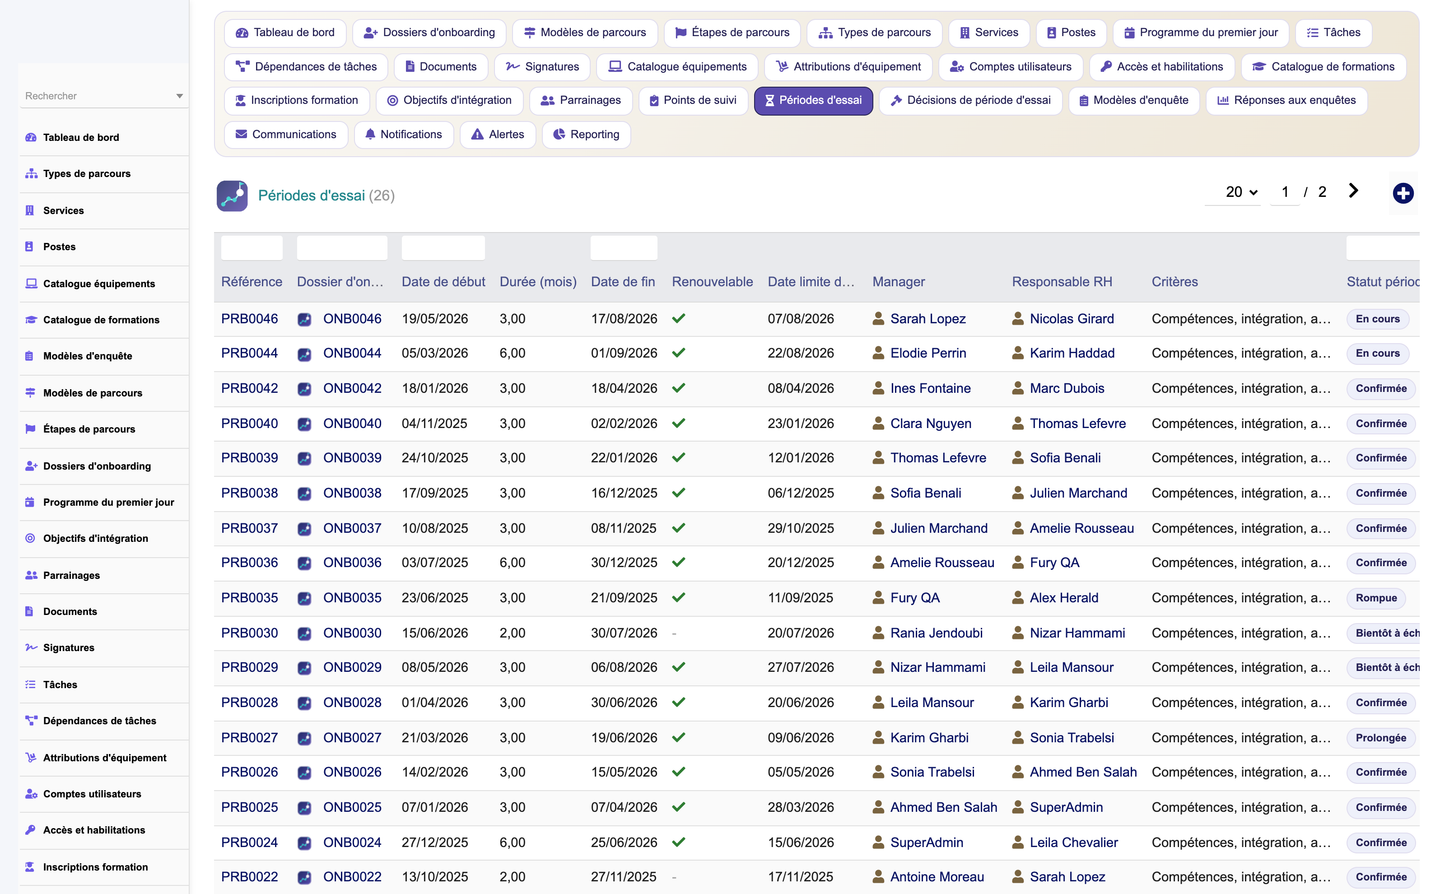Open the Décisions de période d'essai tab
This screenshot has width=1445, height=894.
(970, 100)
